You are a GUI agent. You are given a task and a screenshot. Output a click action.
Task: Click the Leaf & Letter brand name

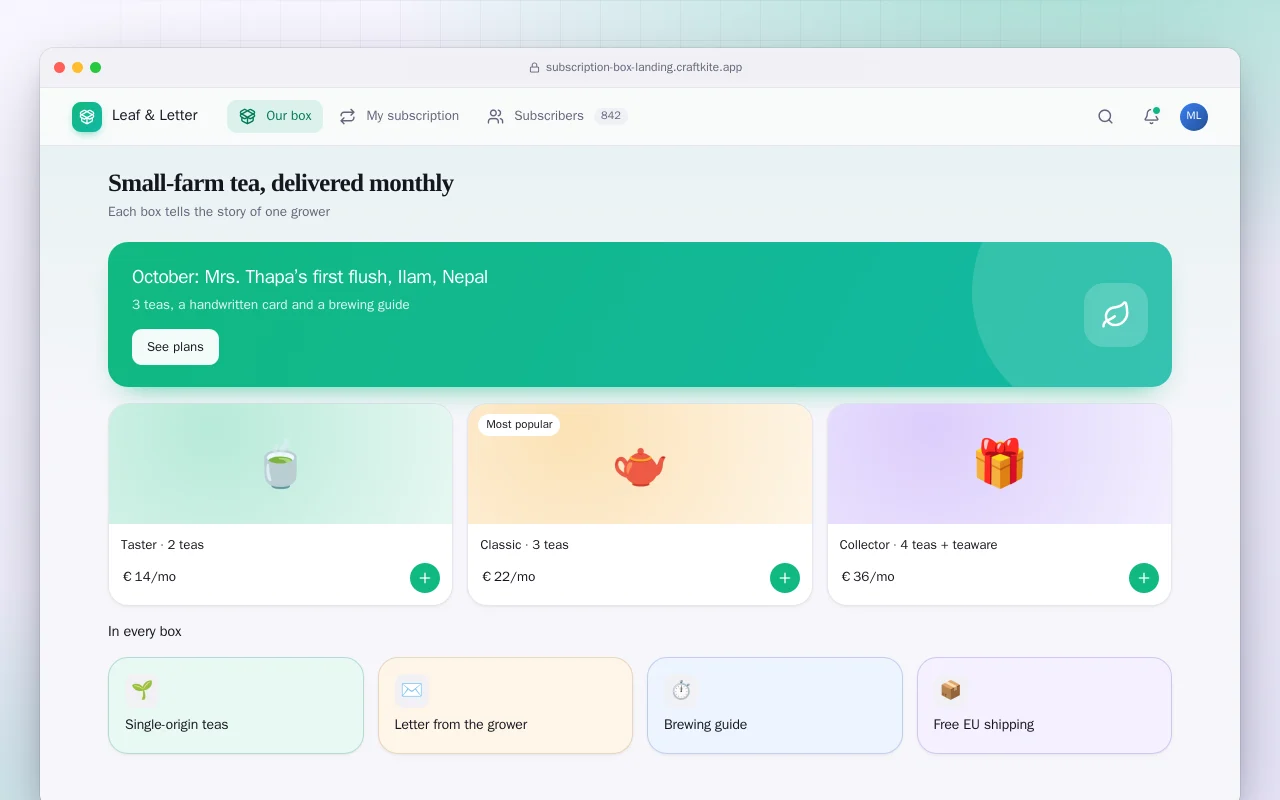155,116
